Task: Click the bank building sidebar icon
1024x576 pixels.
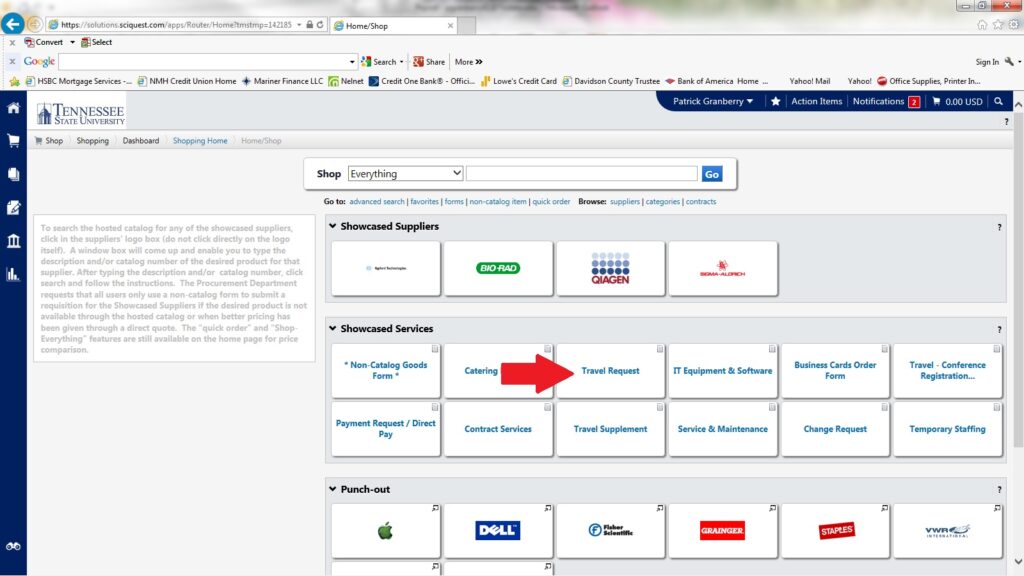Action: click(13, 241)
